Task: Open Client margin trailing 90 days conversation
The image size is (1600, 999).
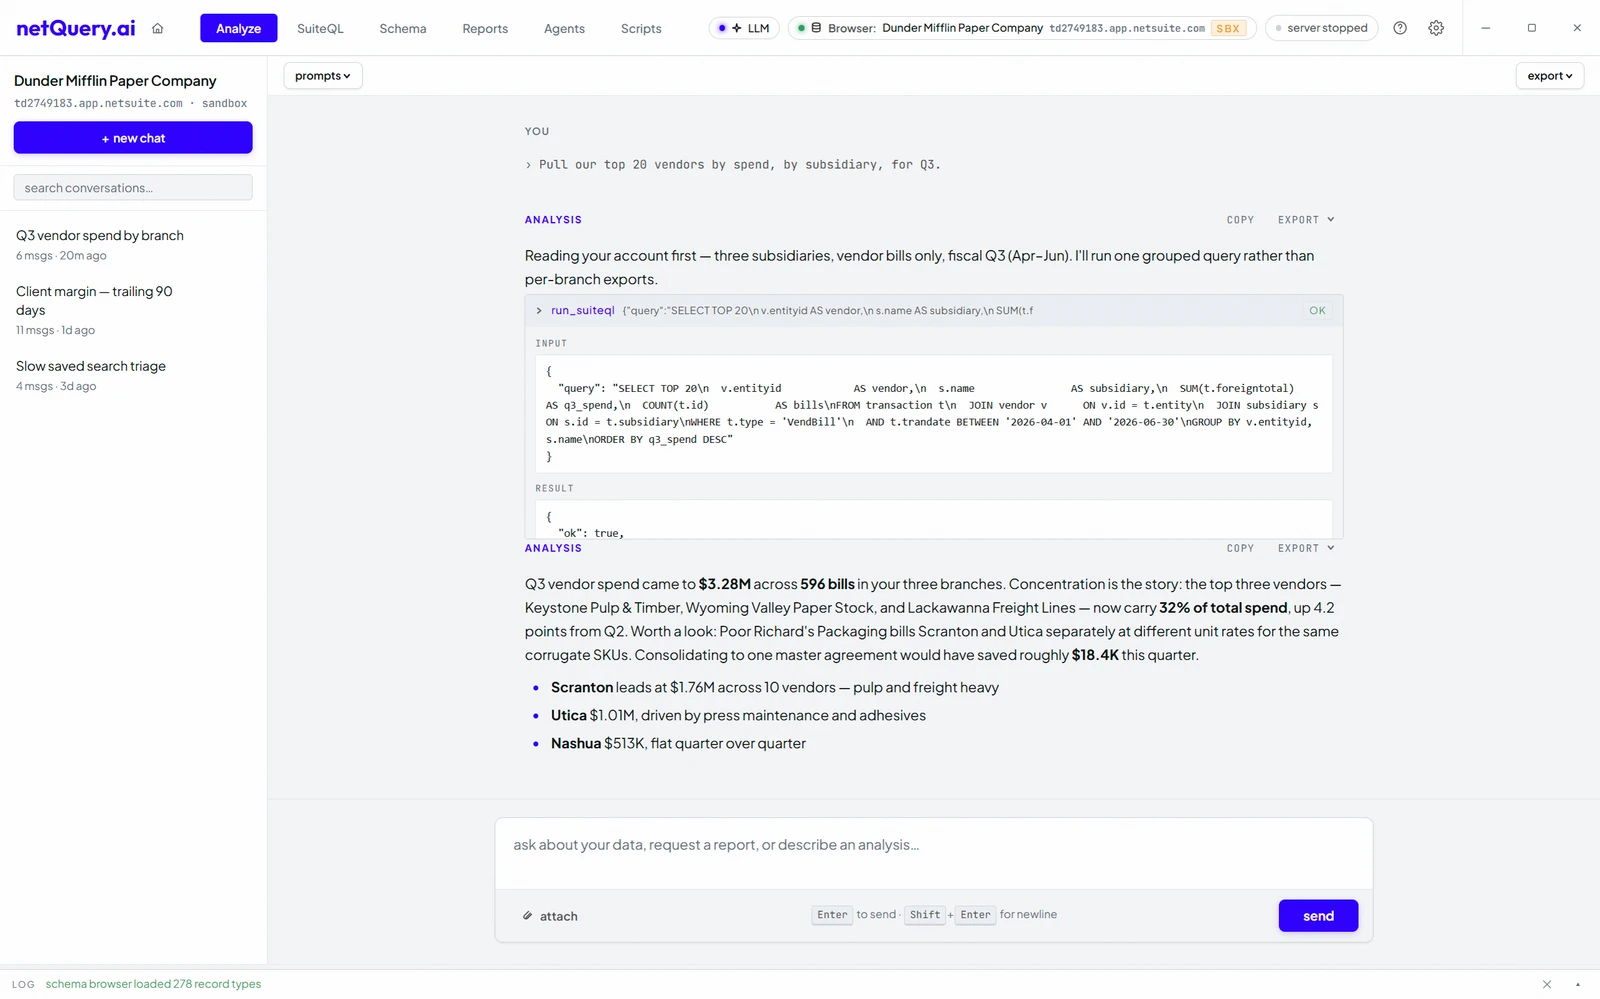Action: (133, 310)
